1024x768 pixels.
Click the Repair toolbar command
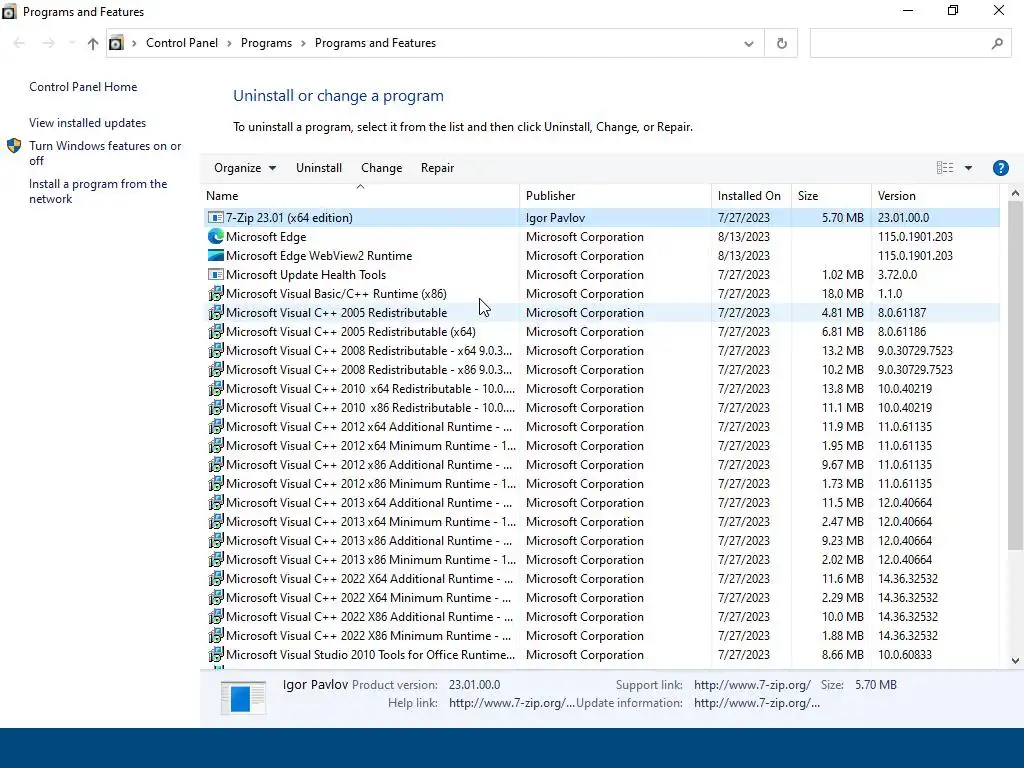pos(437,168)
